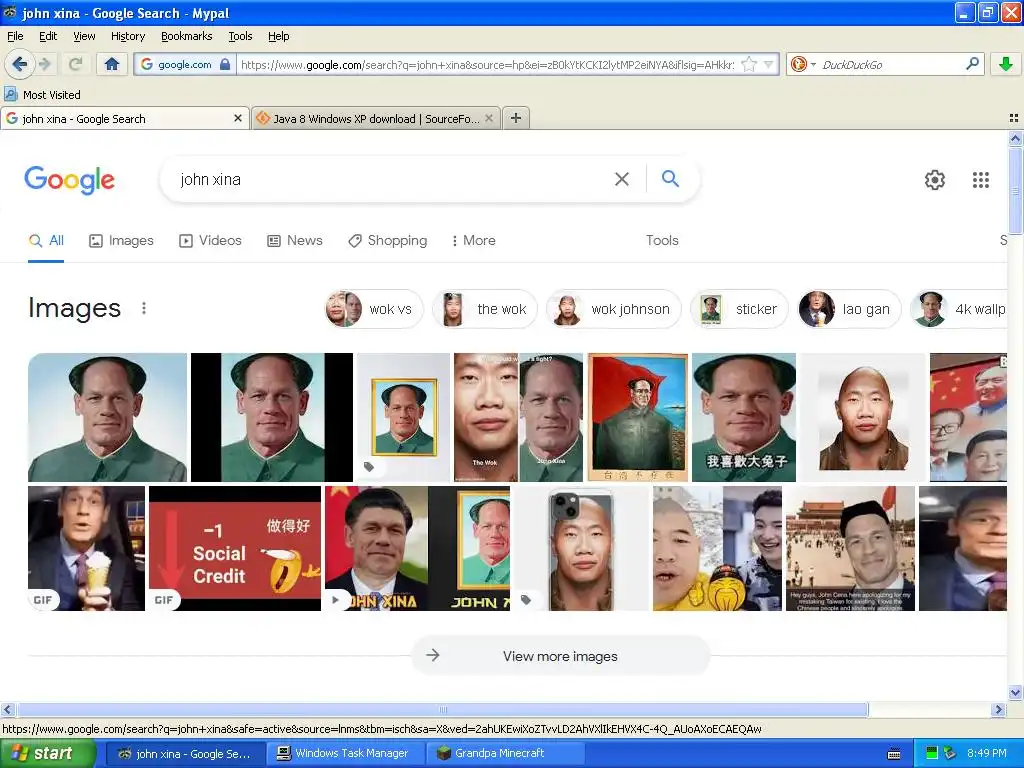The height and width of the screenshot is (768, 1024).
Task: Open the phone case image thumbnail
Action: pyautogui.click(x=582, y=549)
